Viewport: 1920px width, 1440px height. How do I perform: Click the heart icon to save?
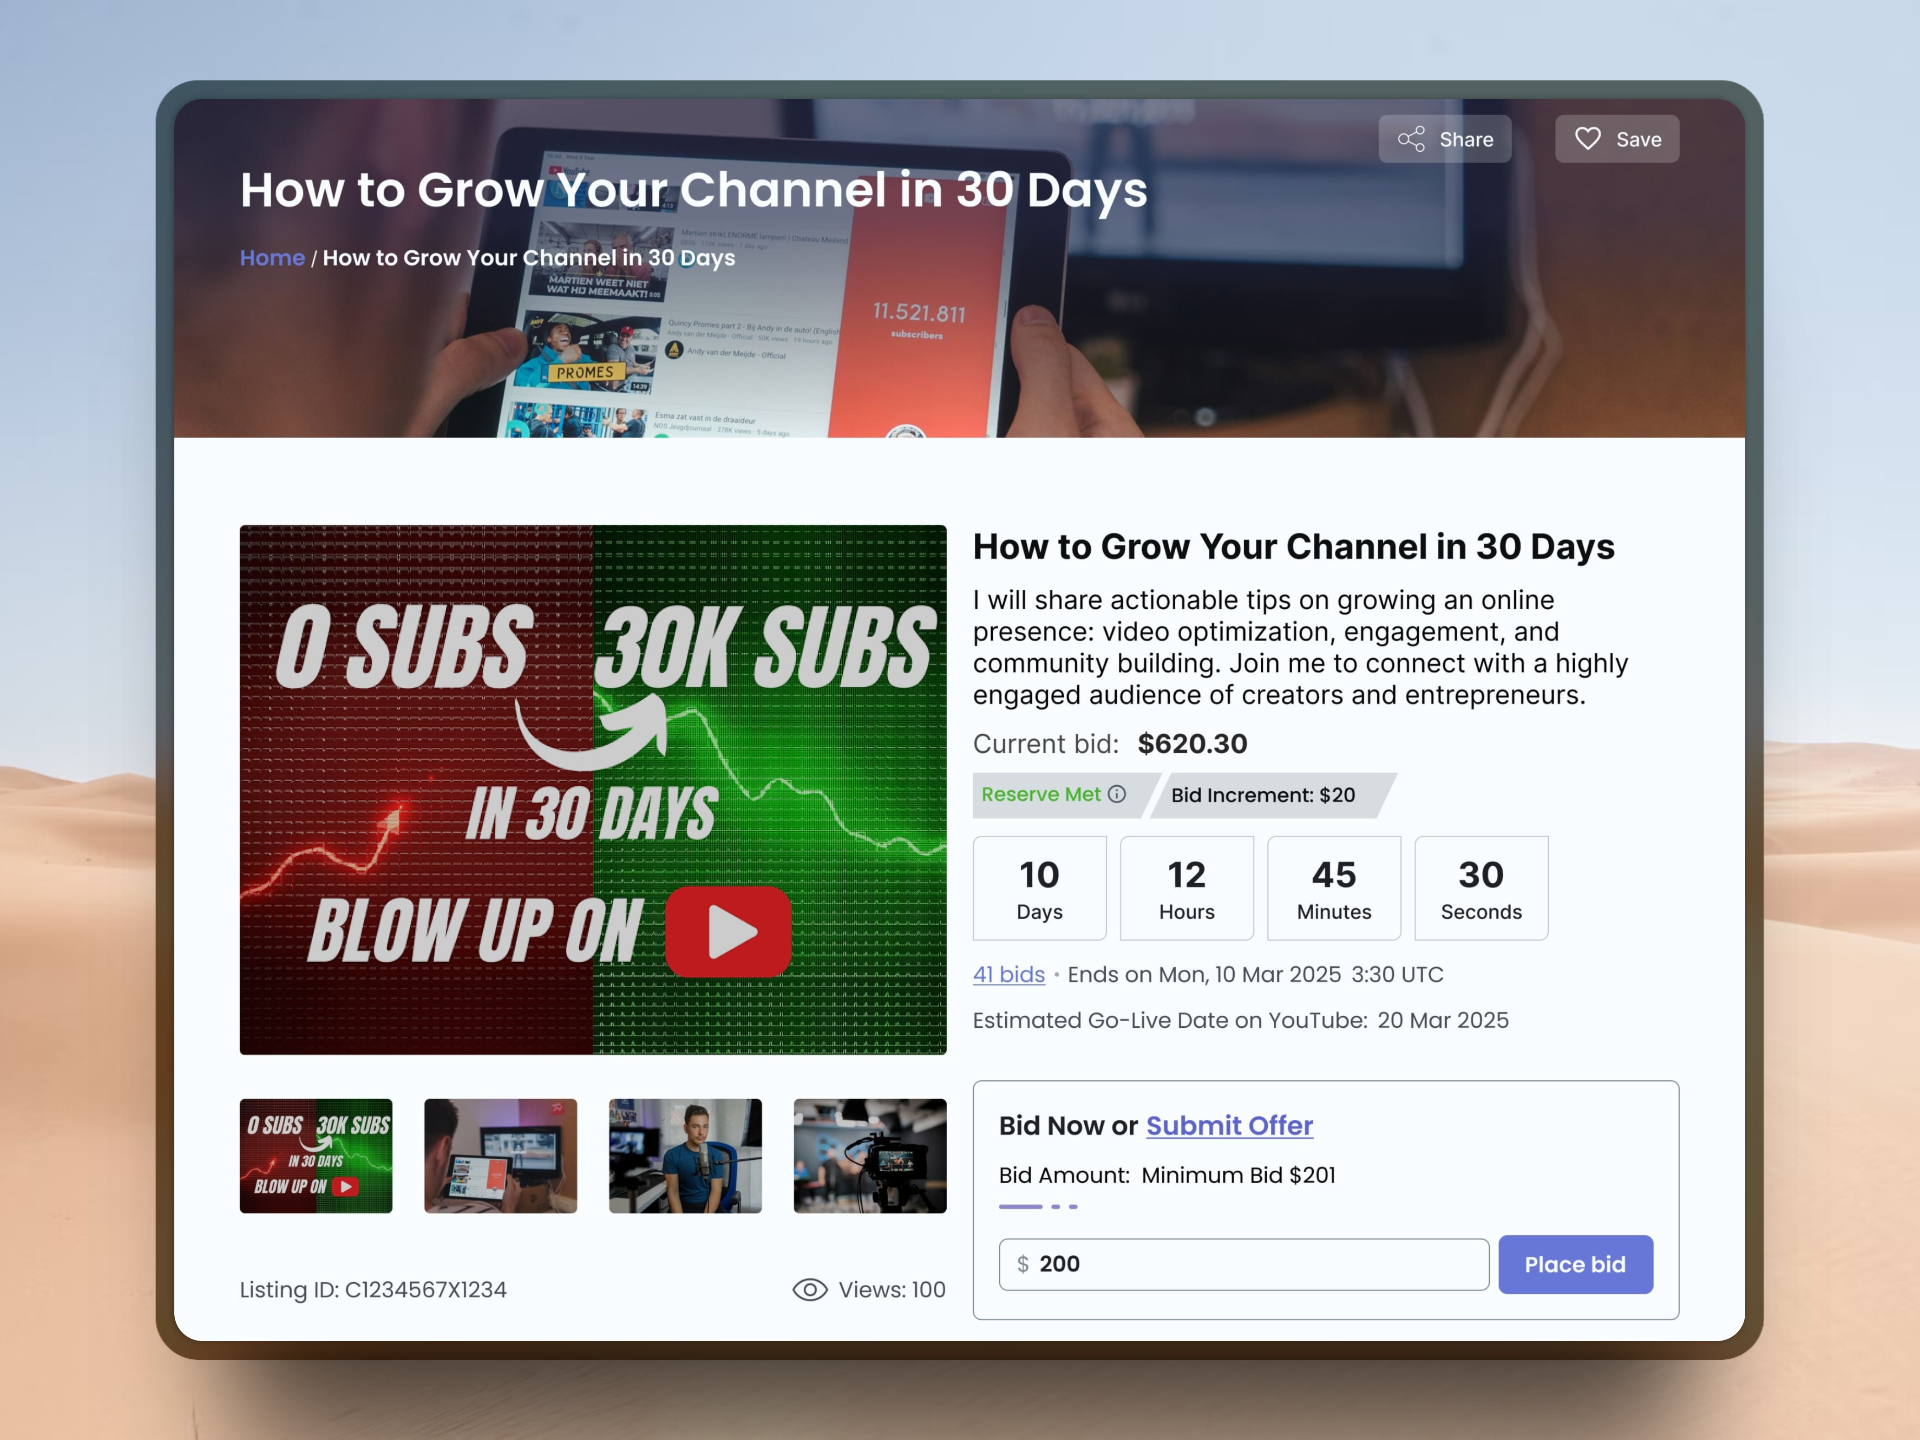(x=1588, y=139)
